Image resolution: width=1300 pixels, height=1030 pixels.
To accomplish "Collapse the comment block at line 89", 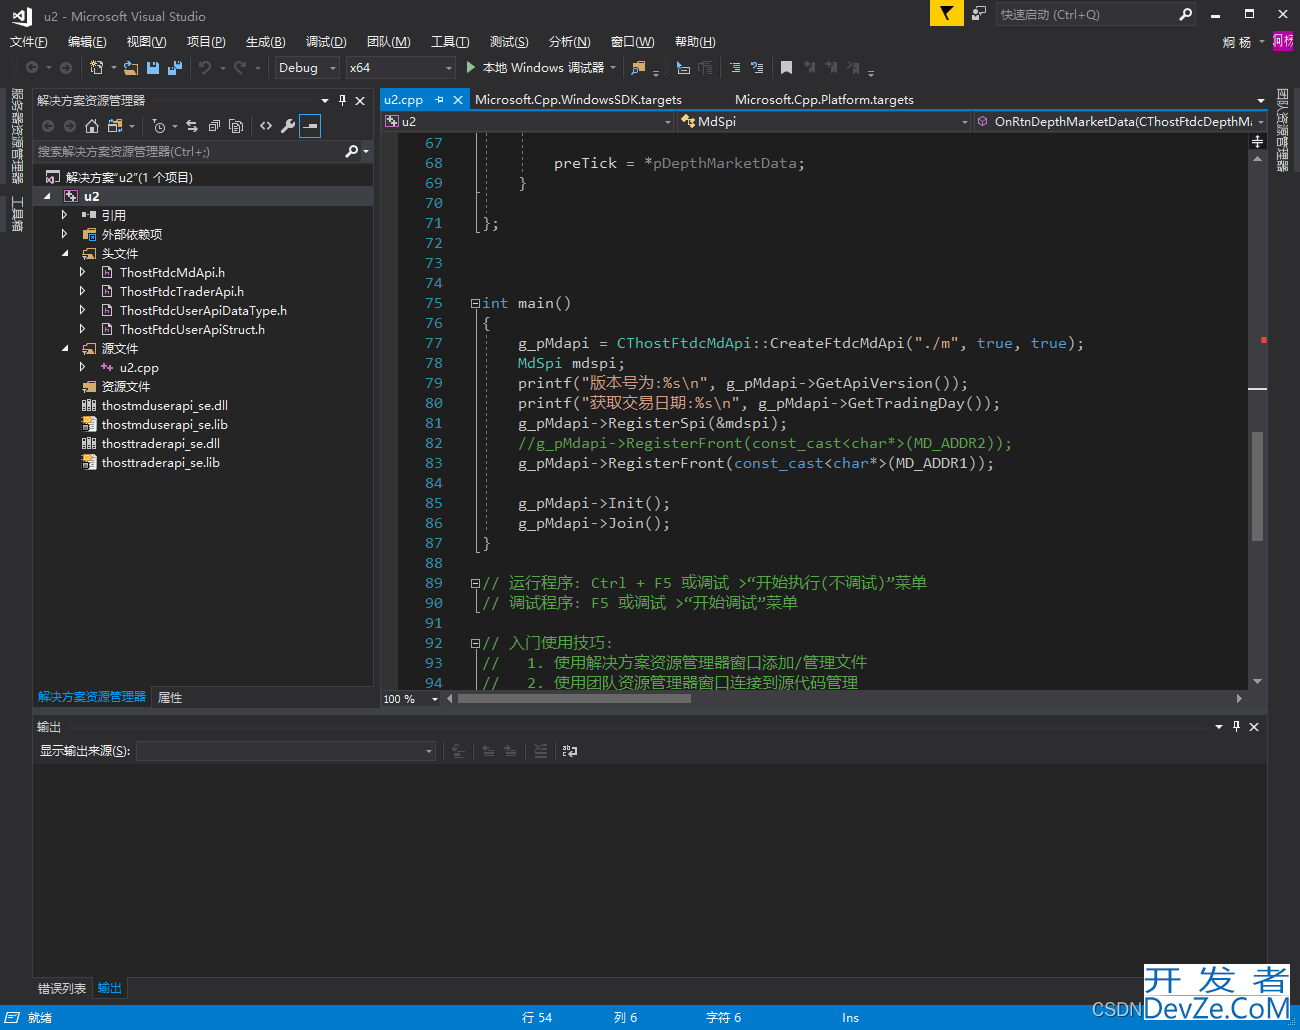I will pyautogui.click(x=475, y=583).
